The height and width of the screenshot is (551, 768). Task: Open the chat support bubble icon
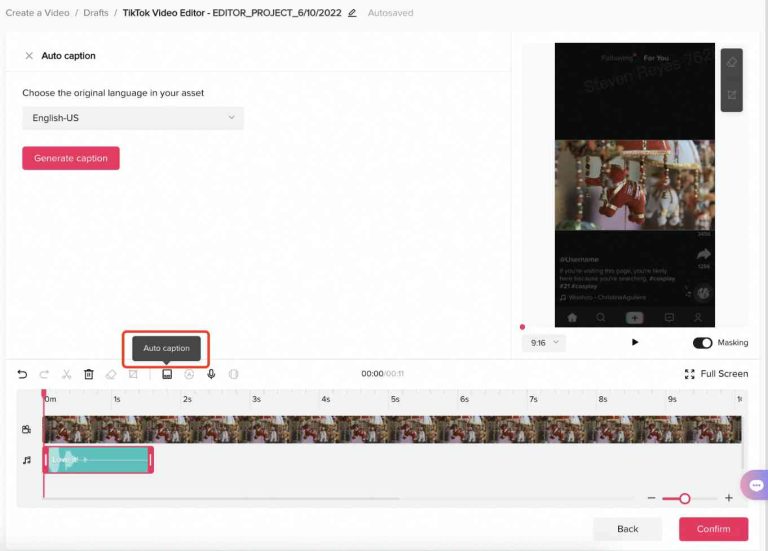tap(756, 485)
